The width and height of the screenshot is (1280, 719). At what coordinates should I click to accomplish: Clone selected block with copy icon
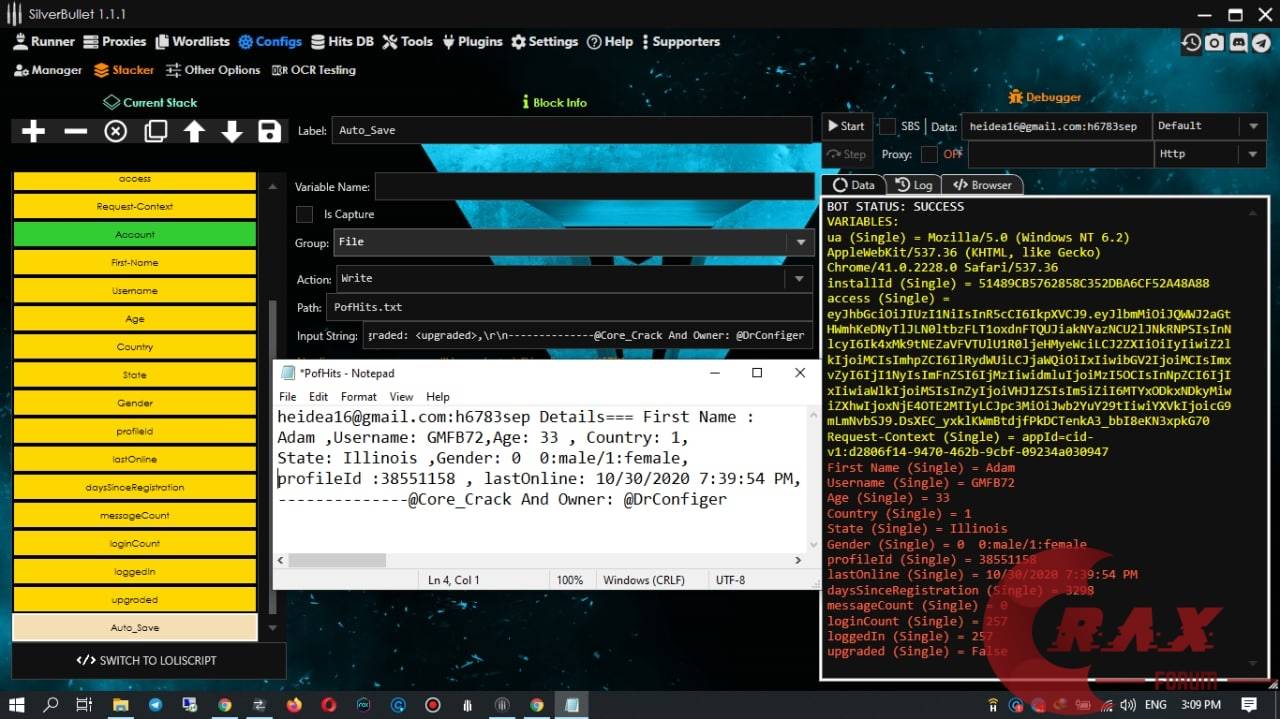[x=155, y=132]
